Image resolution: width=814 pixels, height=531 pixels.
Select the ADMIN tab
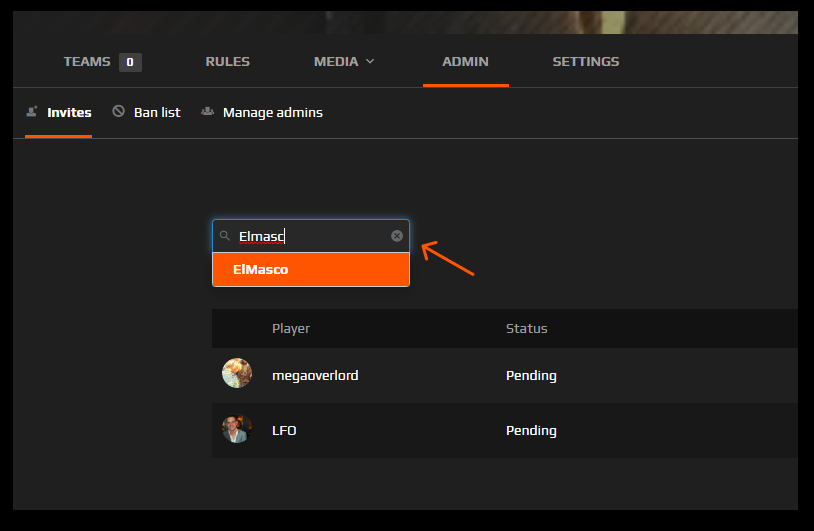(465, 62)
